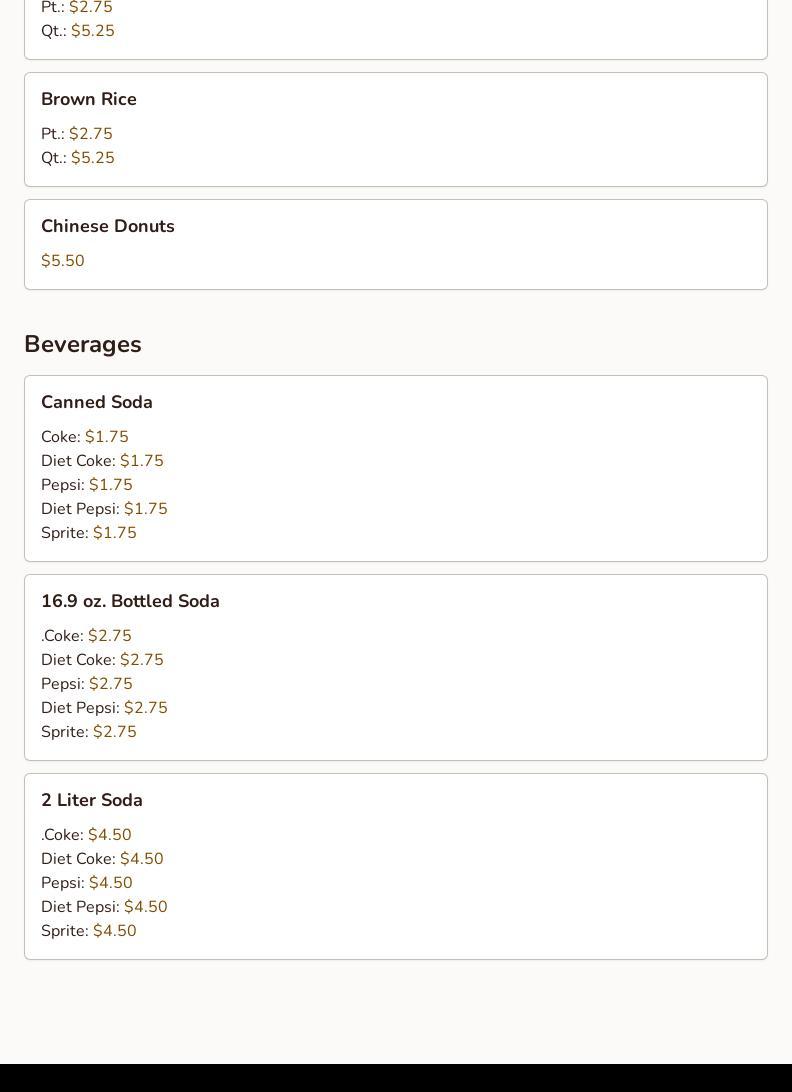The image size is (792, 1092).
Task: Select 2 Liter Diet Coke option
Action: coord(102,859)
